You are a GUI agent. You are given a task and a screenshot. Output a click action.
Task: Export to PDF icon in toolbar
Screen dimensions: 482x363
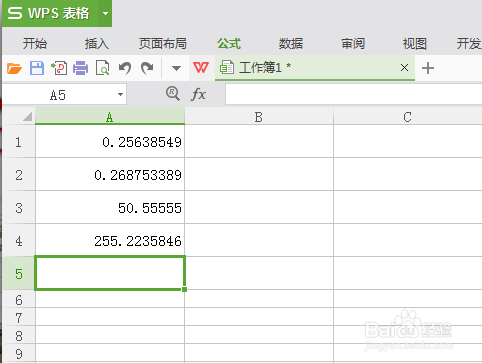[59, 68]
